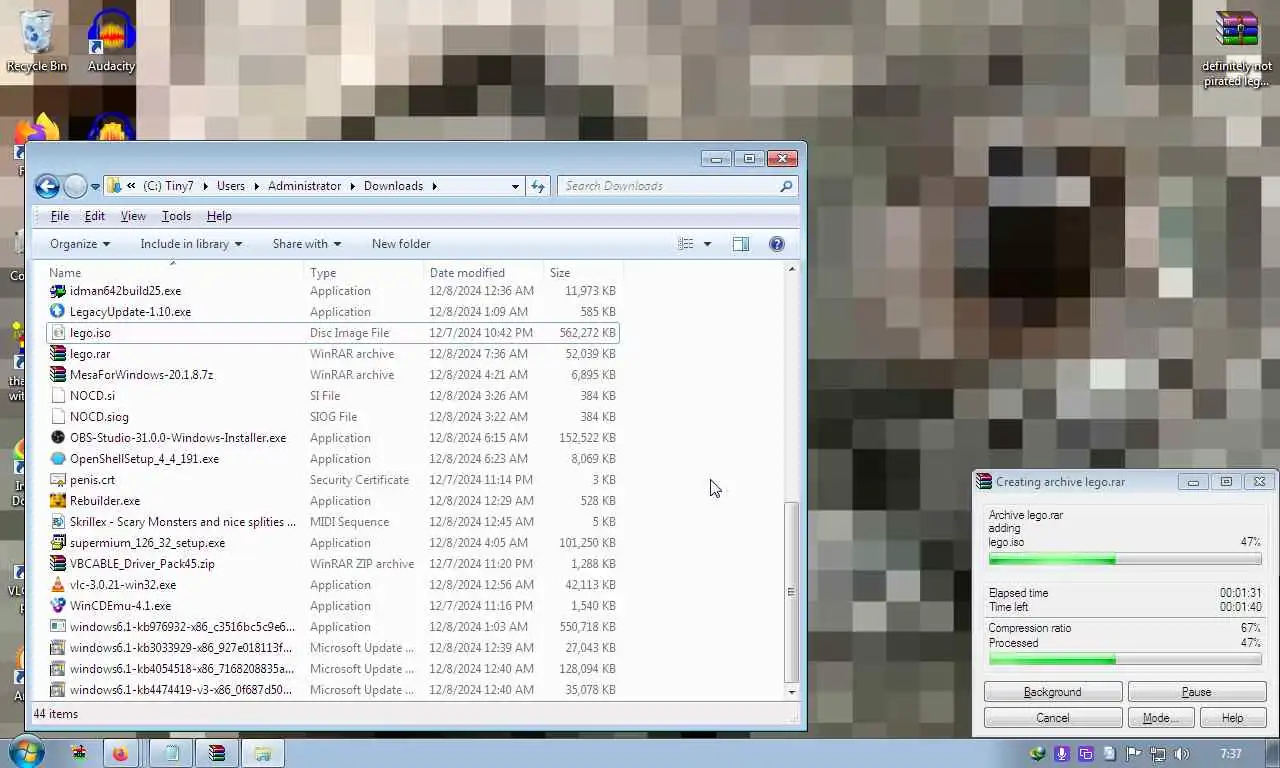The width and height of the screenshot is (1280, 768).
Task: Click the vlc-3.0.21-win32.exe cone icon
Action: coord(58,585)
